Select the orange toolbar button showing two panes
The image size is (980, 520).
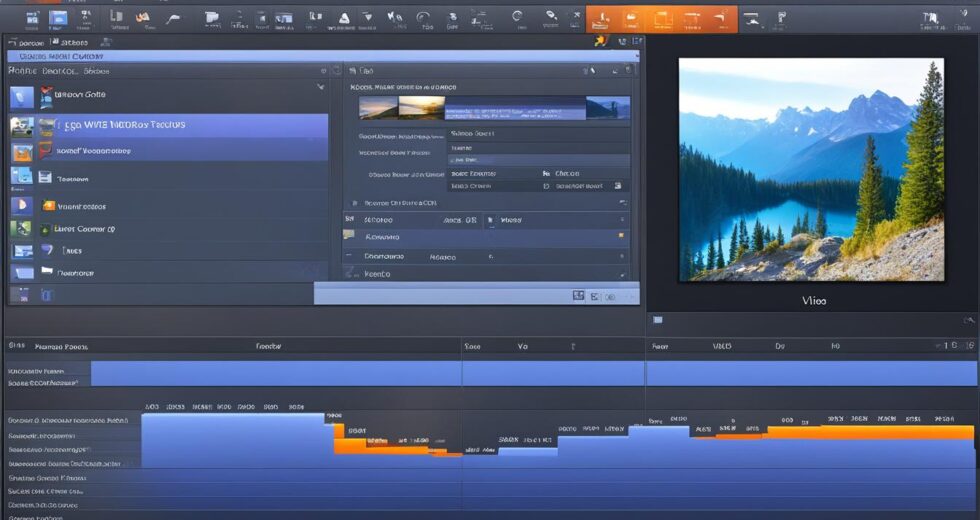[x=662, y=20]
